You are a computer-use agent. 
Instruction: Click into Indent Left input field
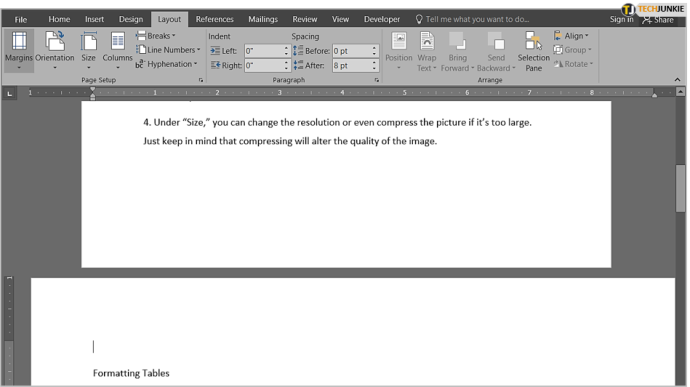(264, 51)
